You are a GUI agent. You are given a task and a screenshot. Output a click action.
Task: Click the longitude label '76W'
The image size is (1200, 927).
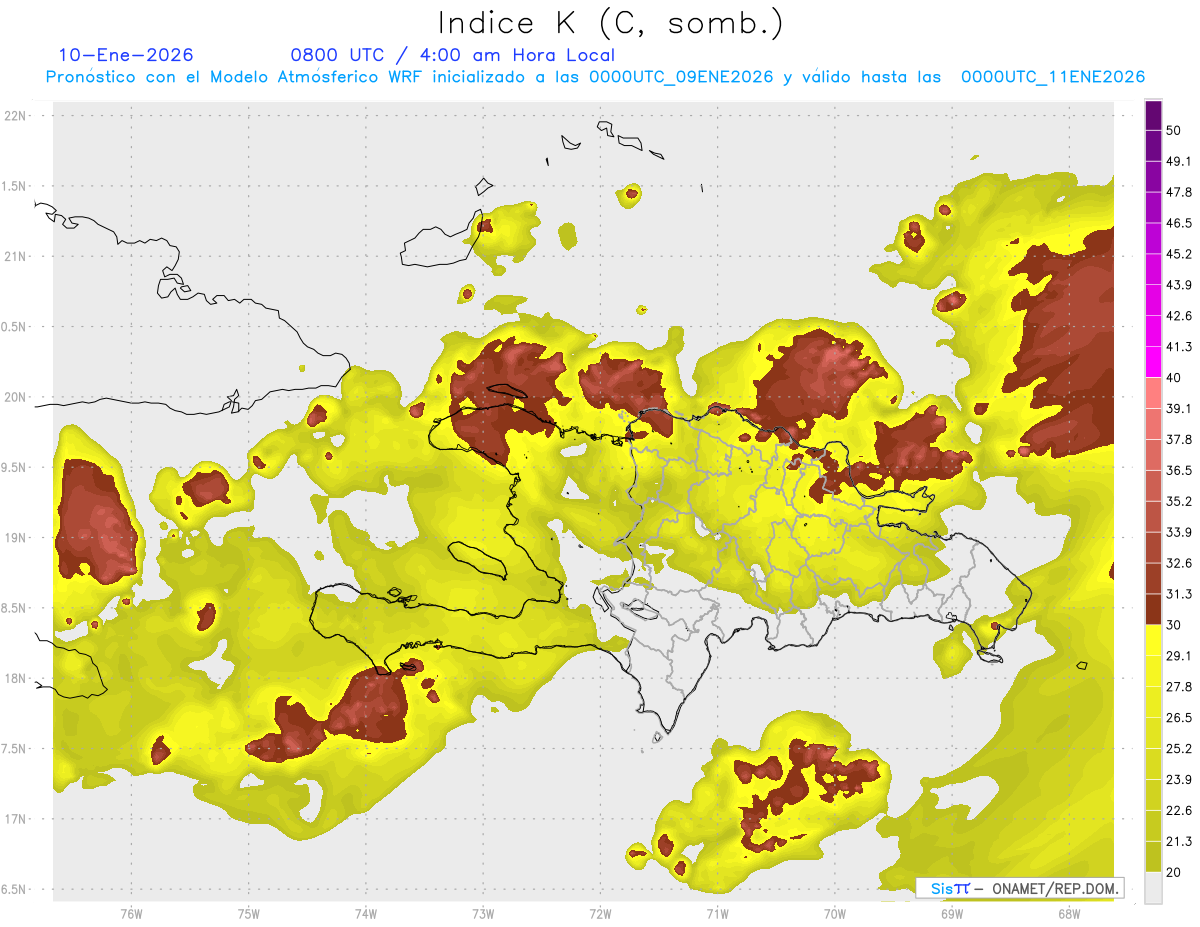131,914
